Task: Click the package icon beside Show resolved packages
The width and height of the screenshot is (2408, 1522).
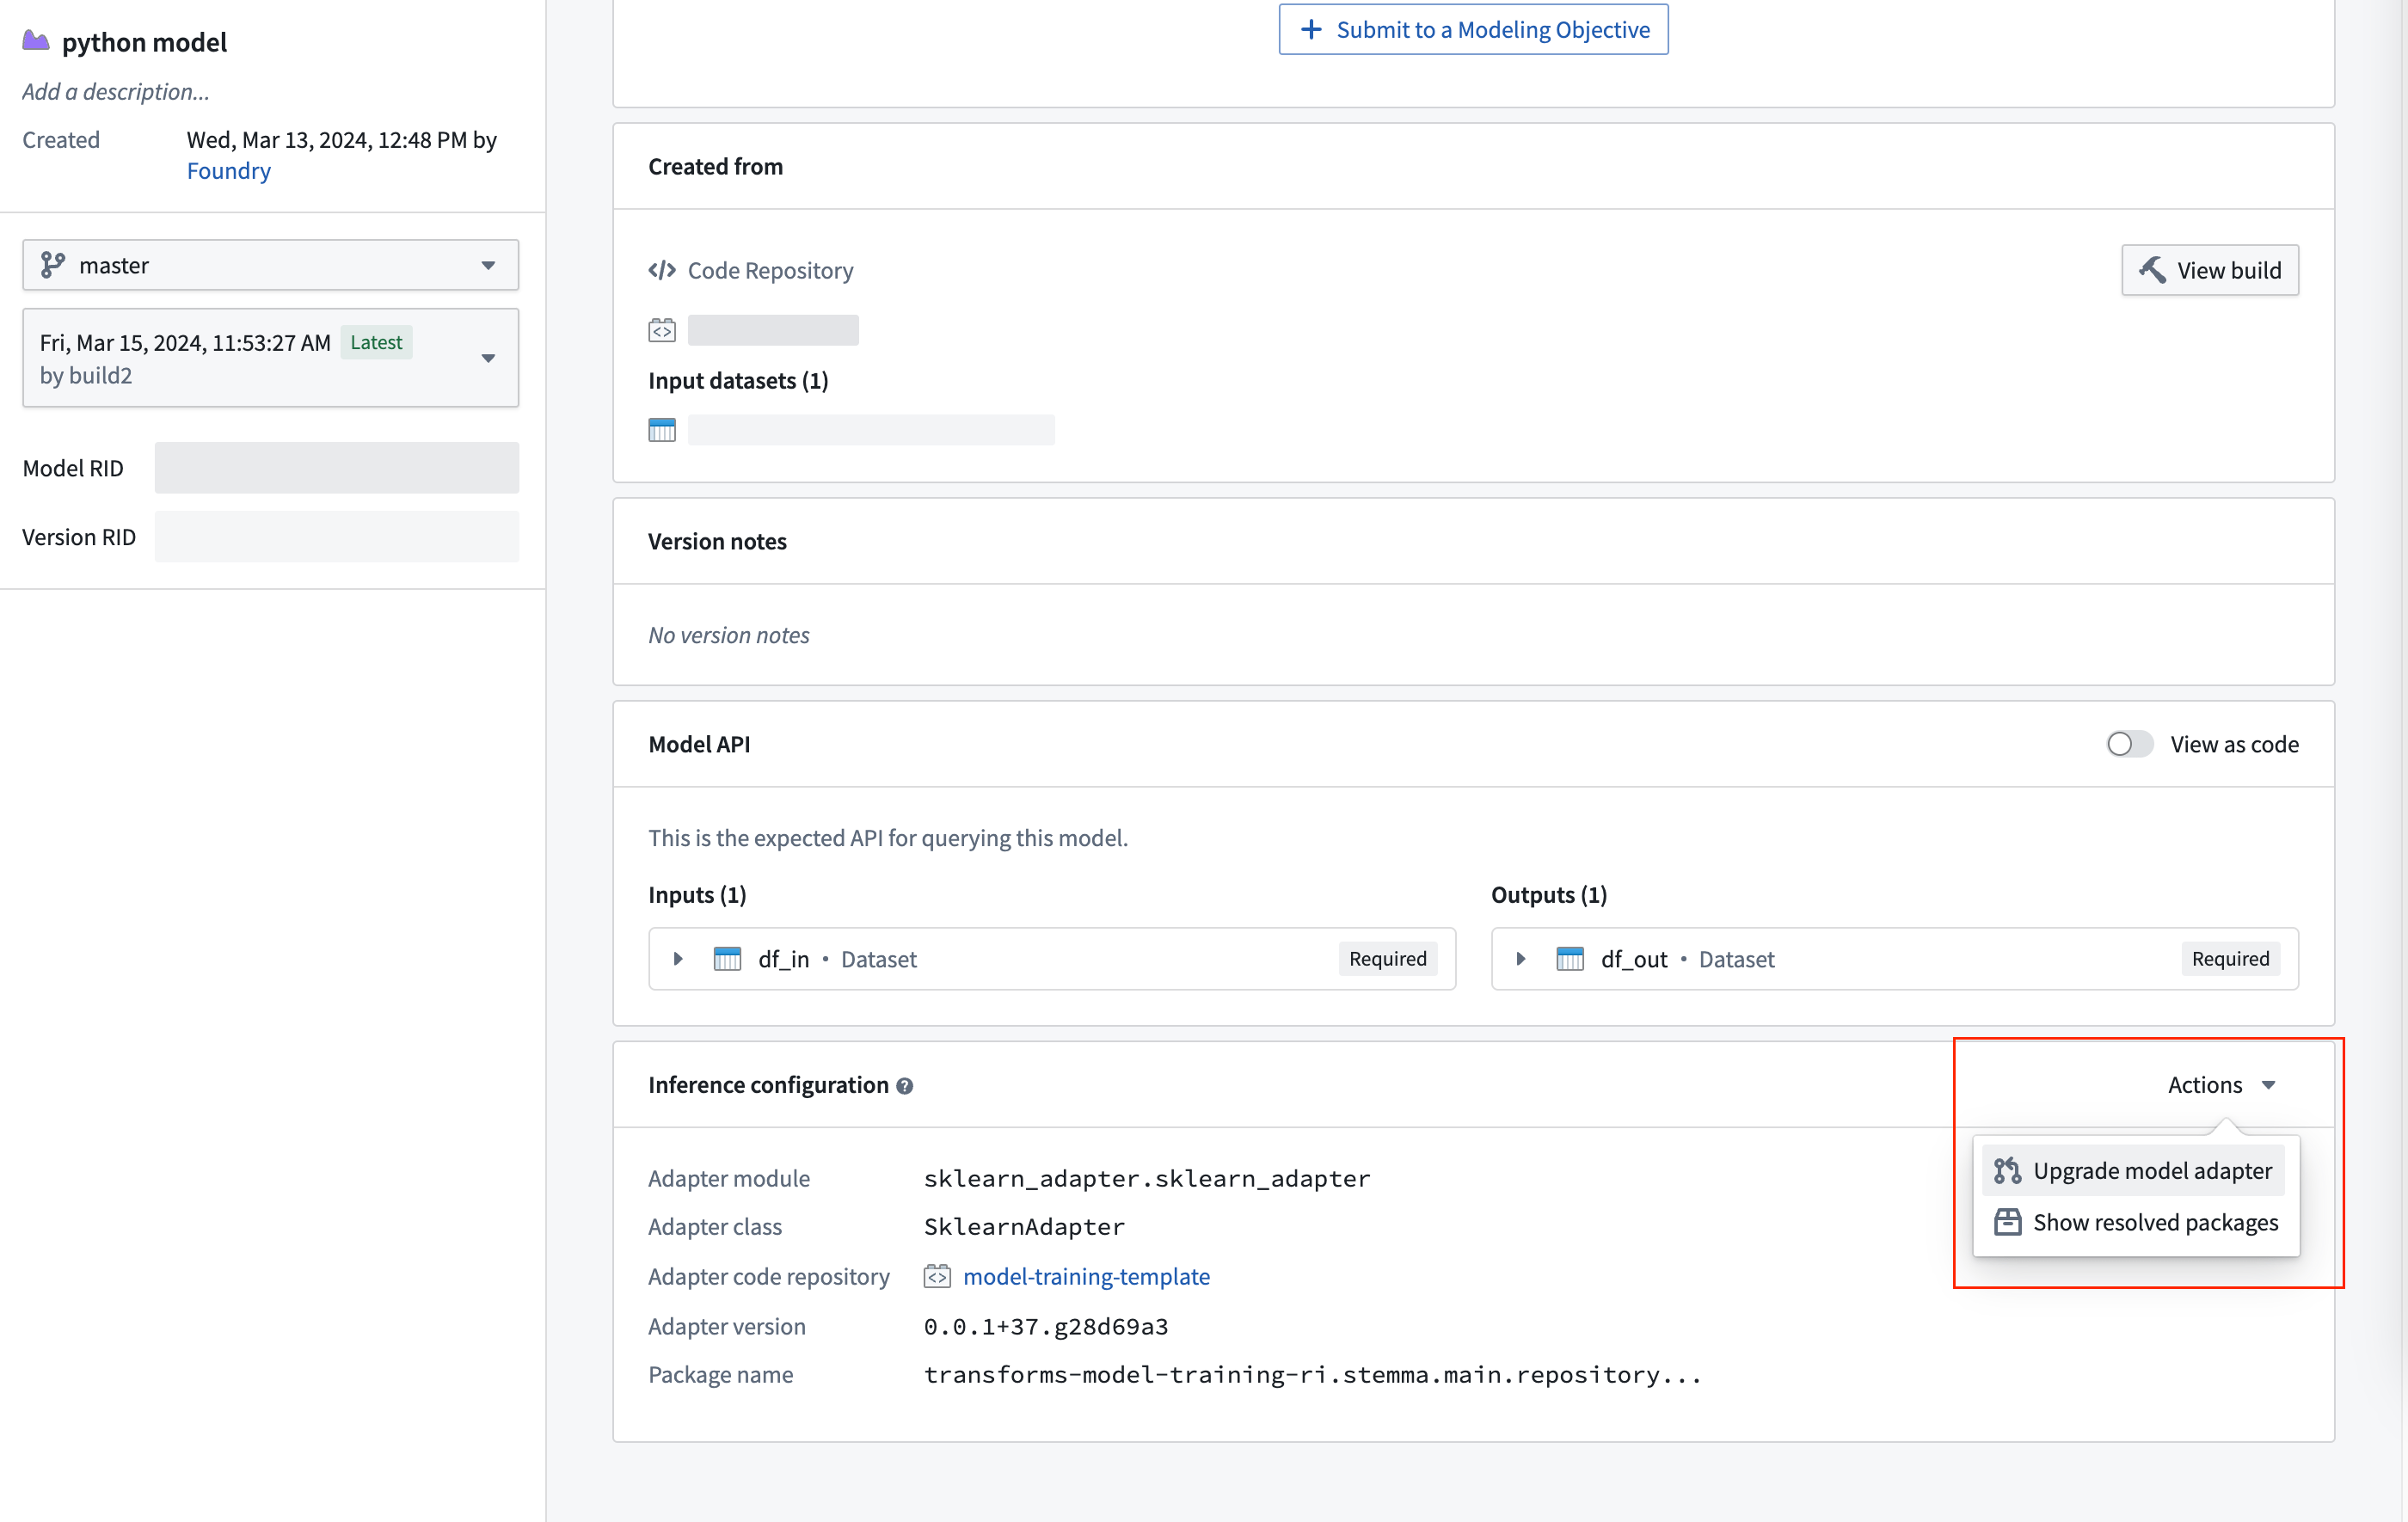Action: click(x=2008, y=1221)
